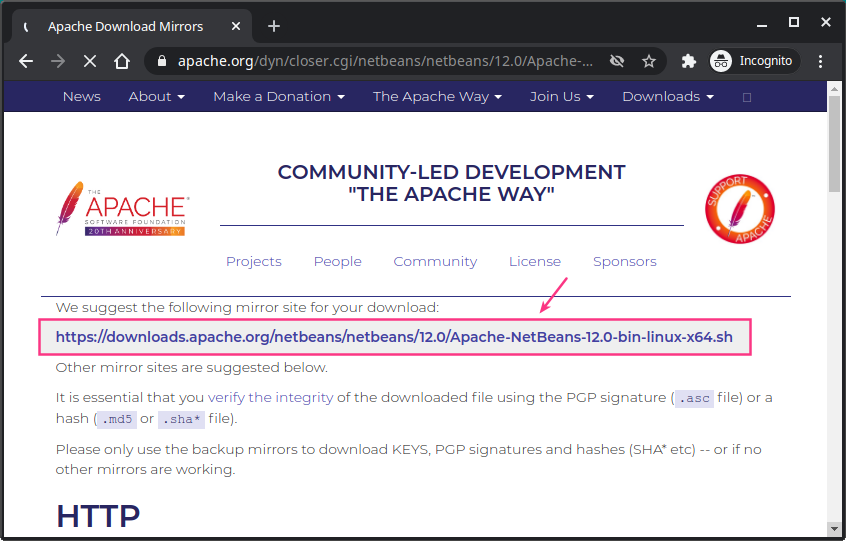Go back to the previous page

26,61
